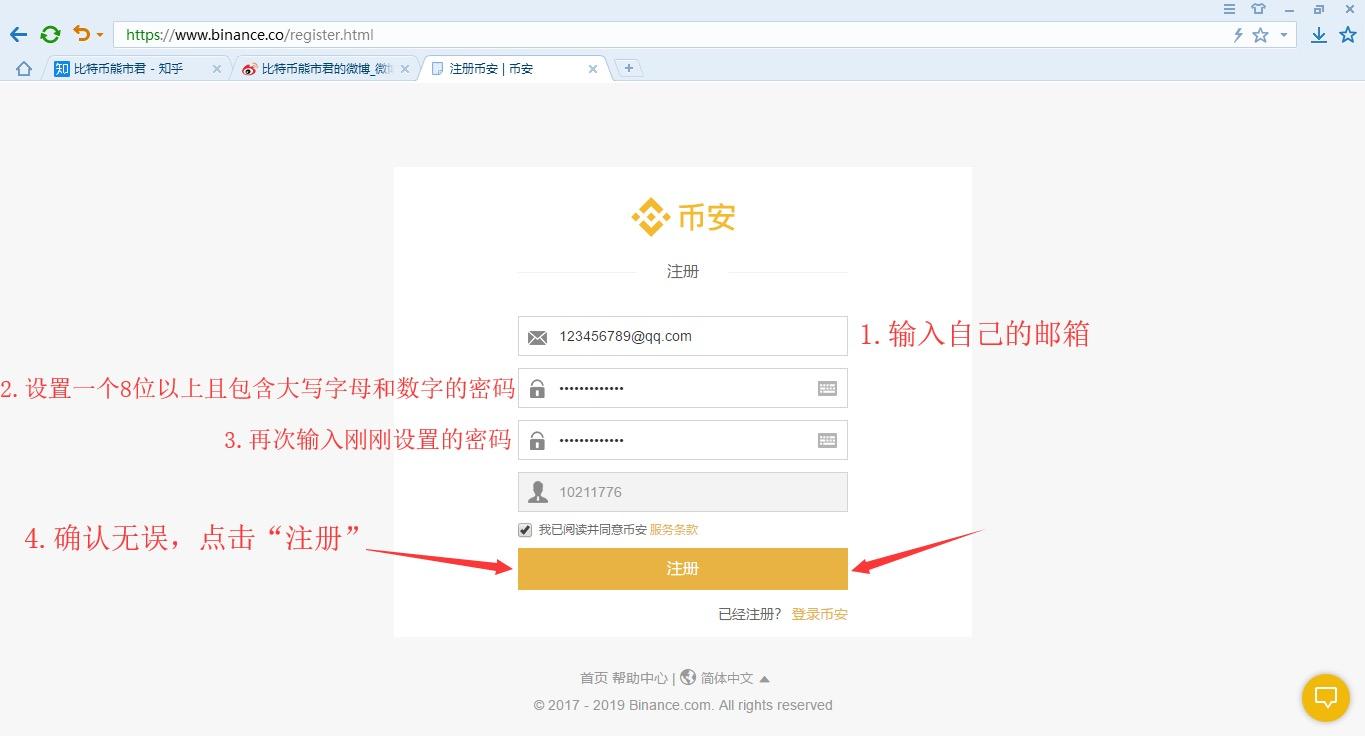Click the yellow 注册 register button

682,569
